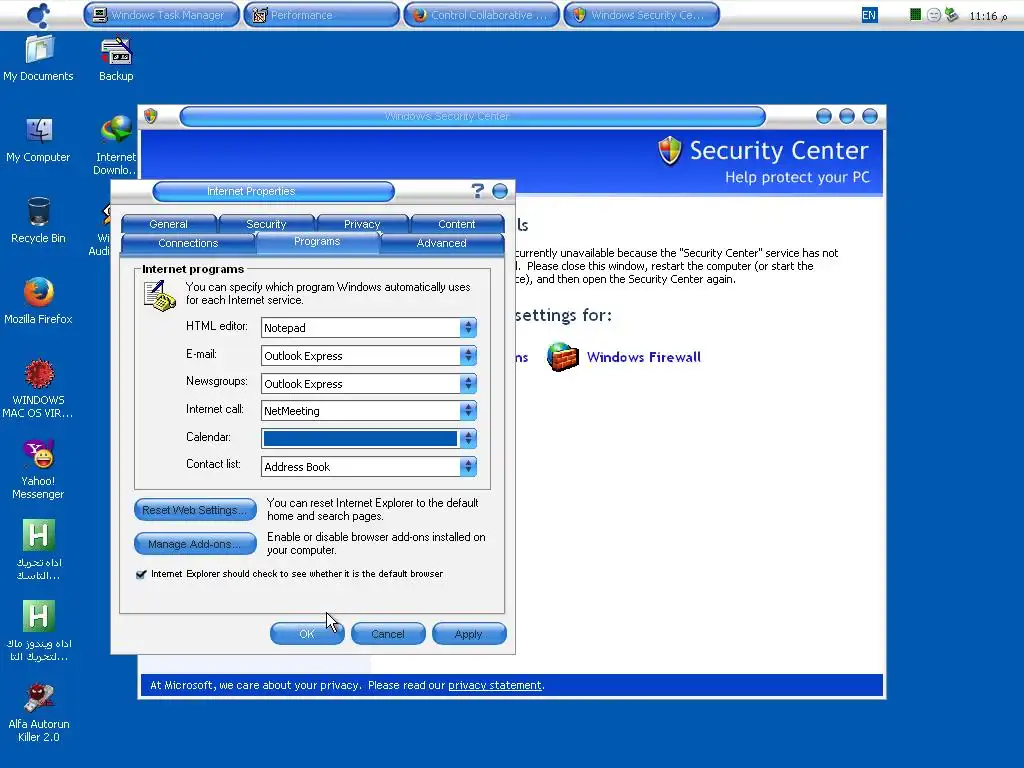Click Cancel in Internet Properties
Viewport: 1024px width, 768px height.
(x=388, y=634)
